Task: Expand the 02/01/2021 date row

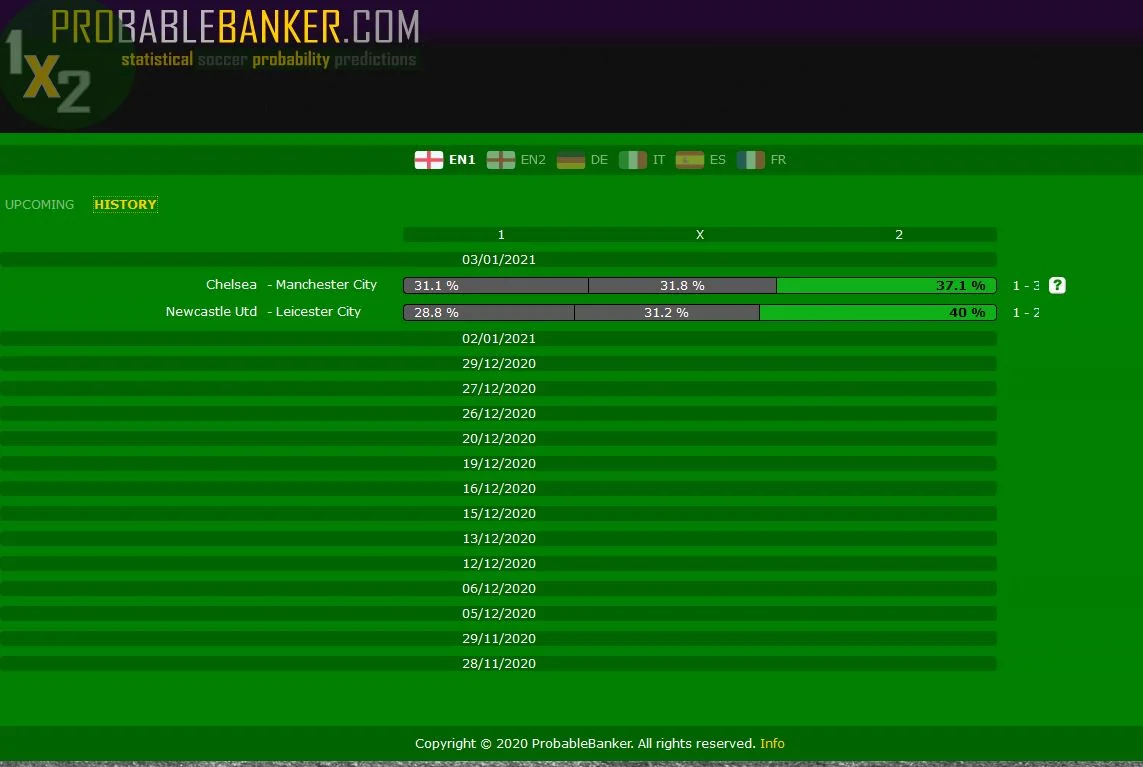Action: [498, 339]
